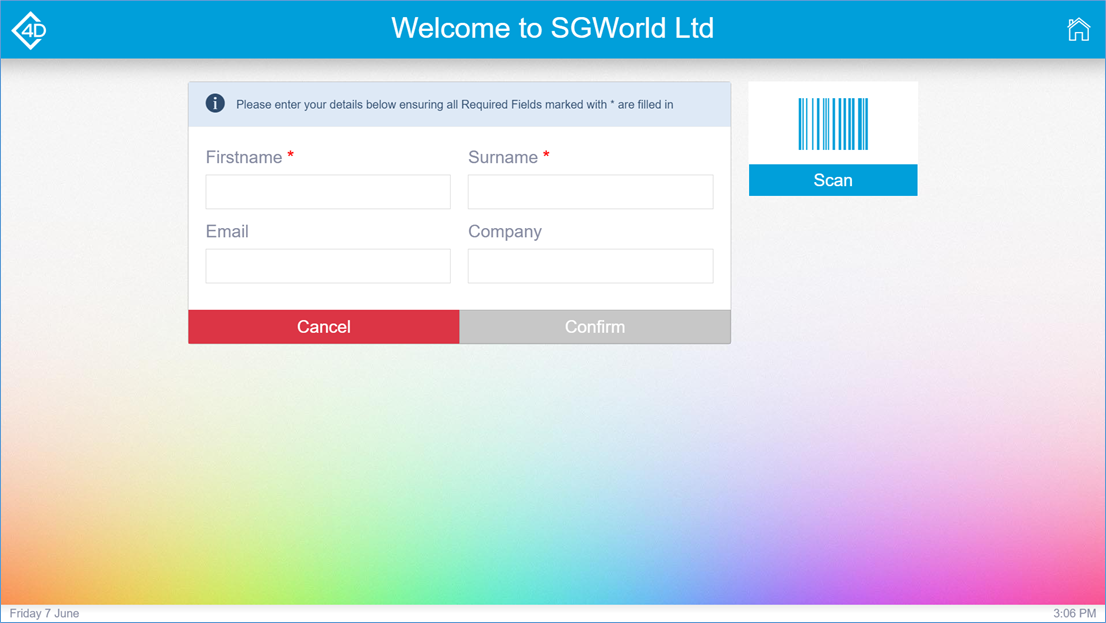Focus the Surname input field
Screen dimensions: 1106x623
[x=590, y=192]
